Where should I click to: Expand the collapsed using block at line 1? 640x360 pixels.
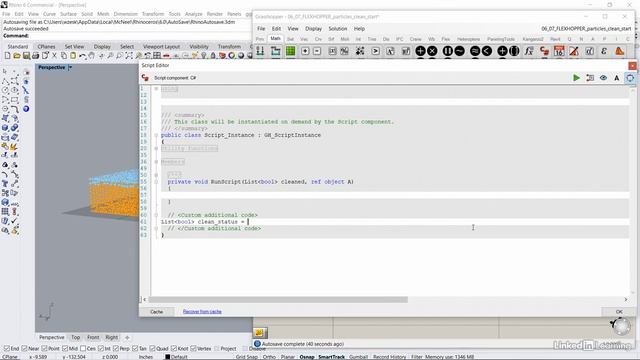156,89
